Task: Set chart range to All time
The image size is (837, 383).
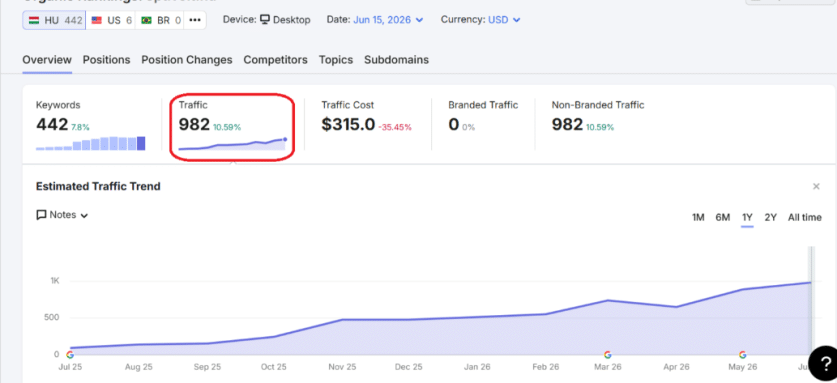Action: click(x=805, y=217)
